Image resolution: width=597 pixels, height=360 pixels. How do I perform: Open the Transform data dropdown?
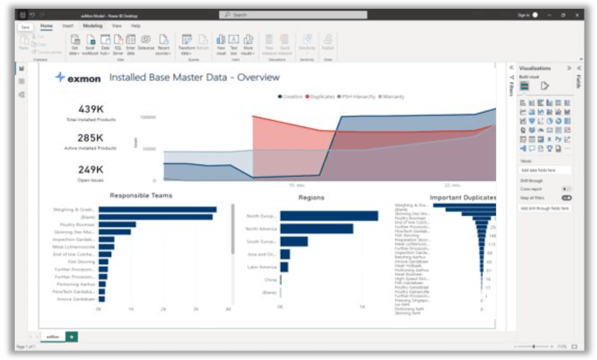187,45
